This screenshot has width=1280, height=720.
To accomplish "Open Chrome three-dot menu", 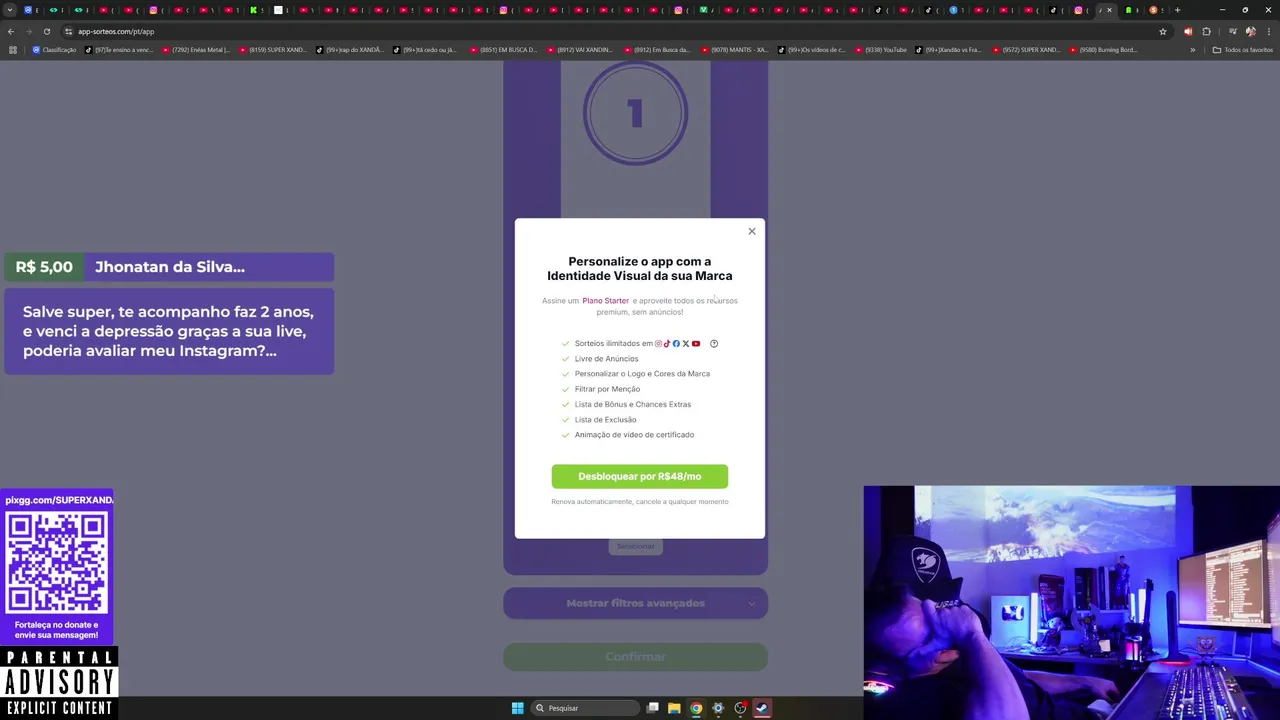I will (x=1268, y=31).
